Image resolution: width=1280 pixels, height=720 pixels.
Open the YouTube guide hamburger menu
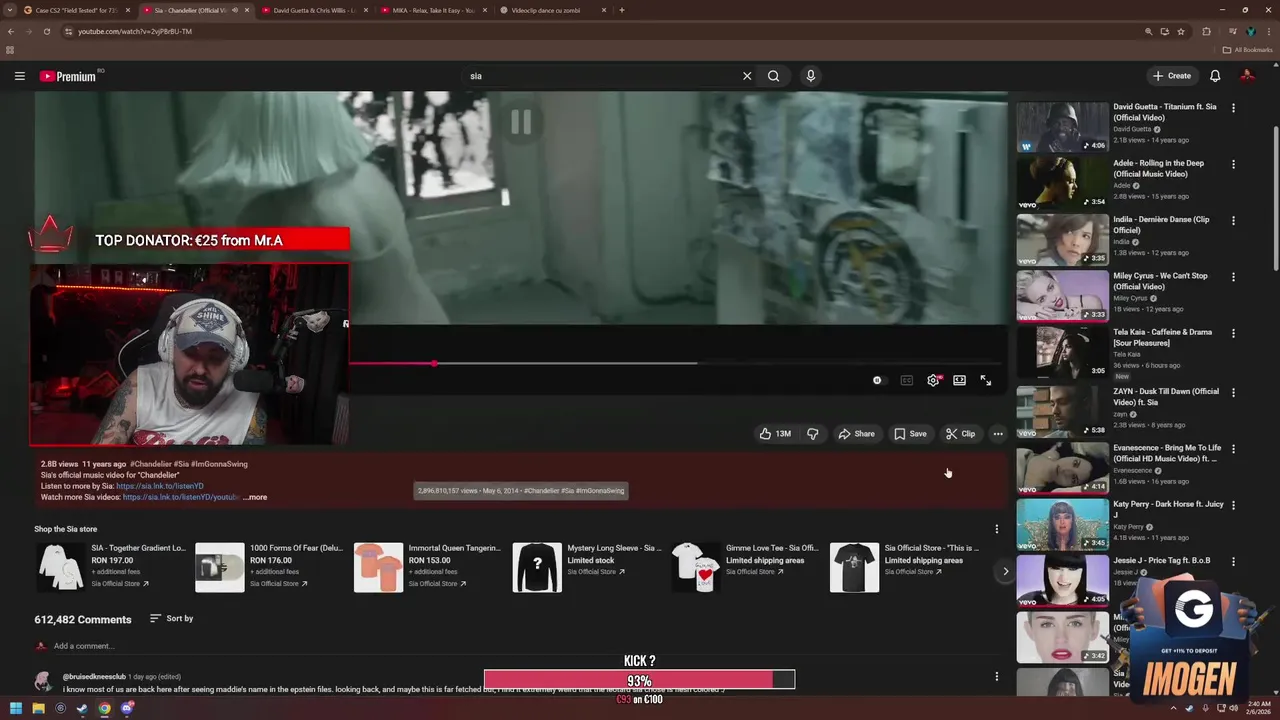click(19, 76)
